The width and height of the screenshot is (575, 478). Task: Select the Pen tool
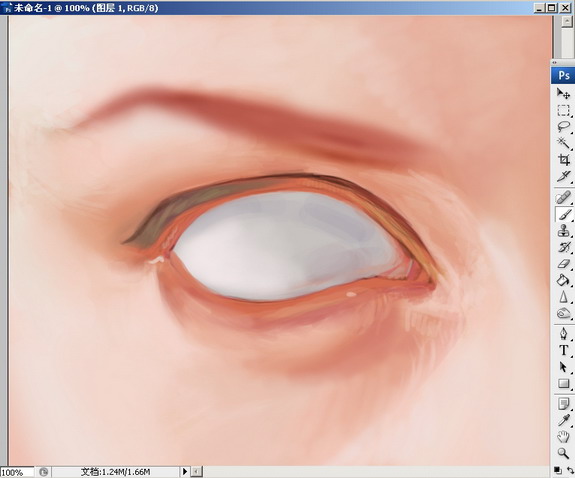point(563,334)
